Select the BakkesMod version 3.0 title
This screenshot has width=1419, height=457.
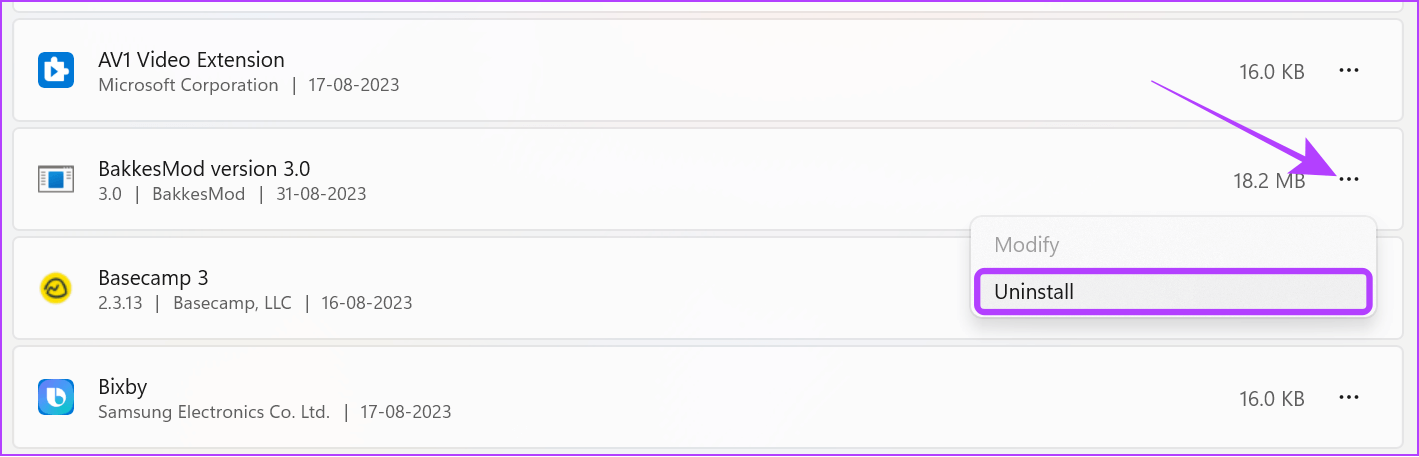[x=204, y=169]
